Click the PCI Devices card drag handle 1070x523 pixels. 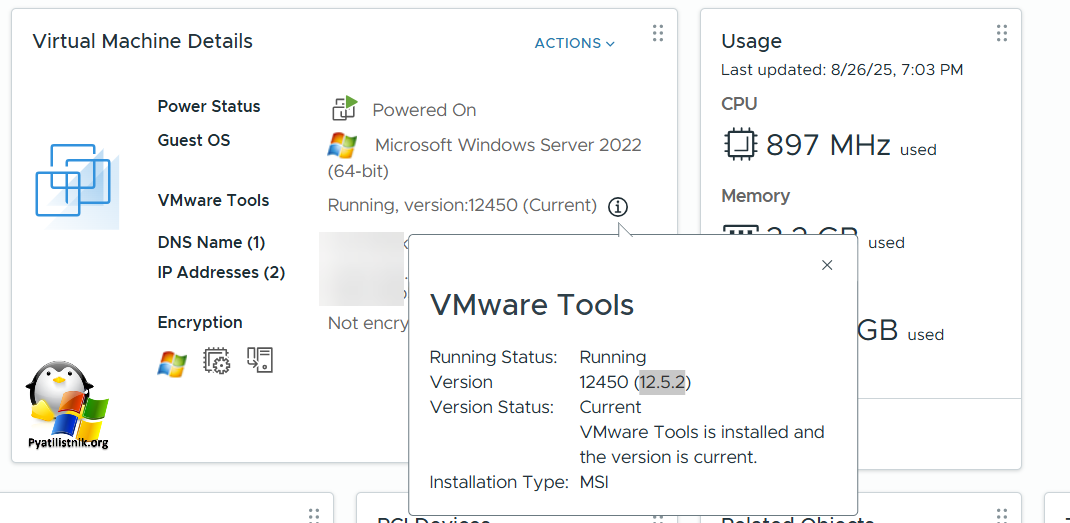[657, 515]
